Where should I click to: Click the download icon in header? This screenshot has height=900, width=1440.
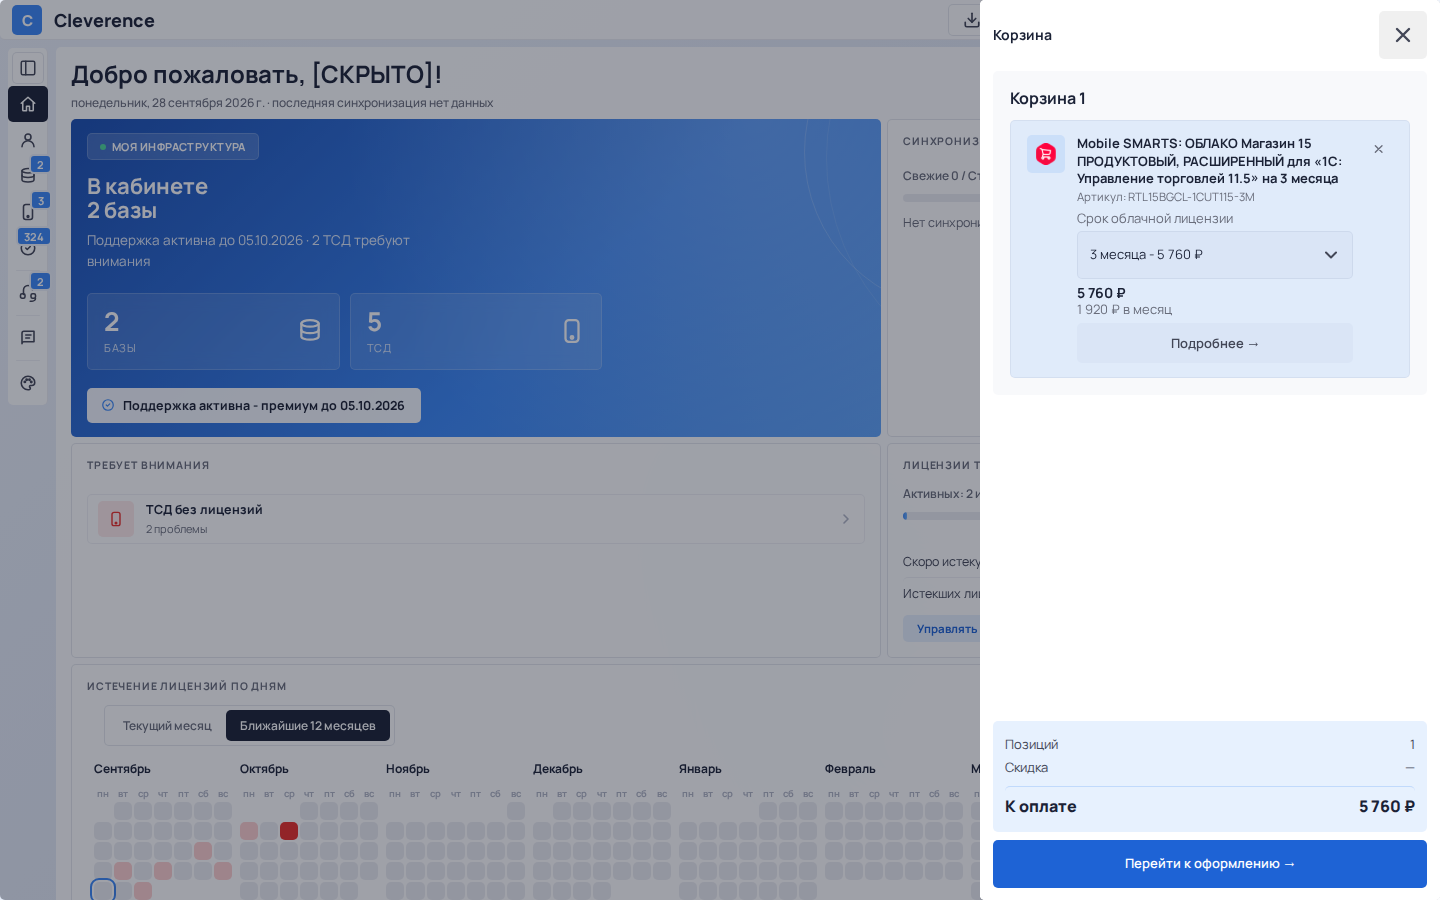pyautogui.click(x=969, y=20)
